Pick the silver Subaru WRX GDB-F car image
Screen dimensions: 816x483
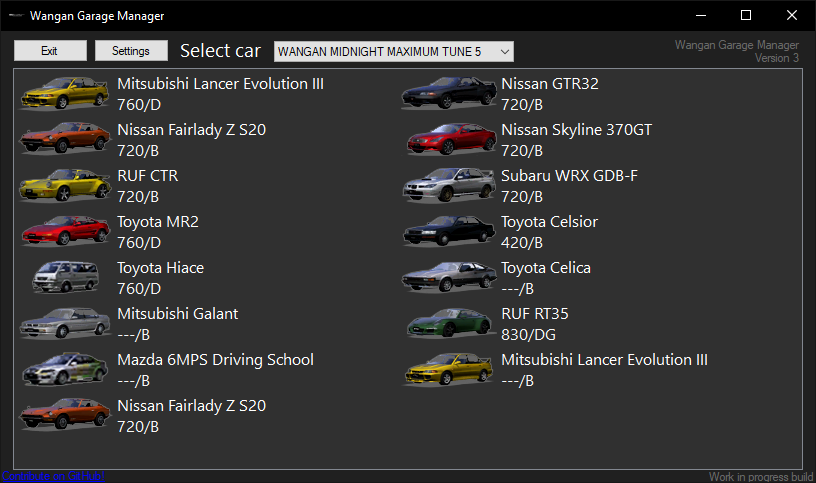point(449,185)
